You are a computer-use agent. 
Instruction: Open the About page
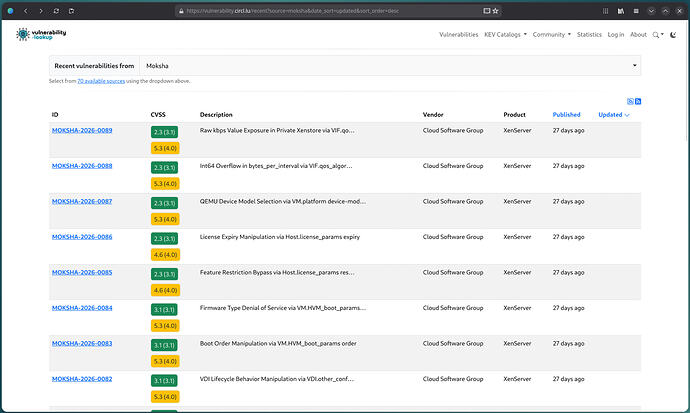[x=638, y=34]
